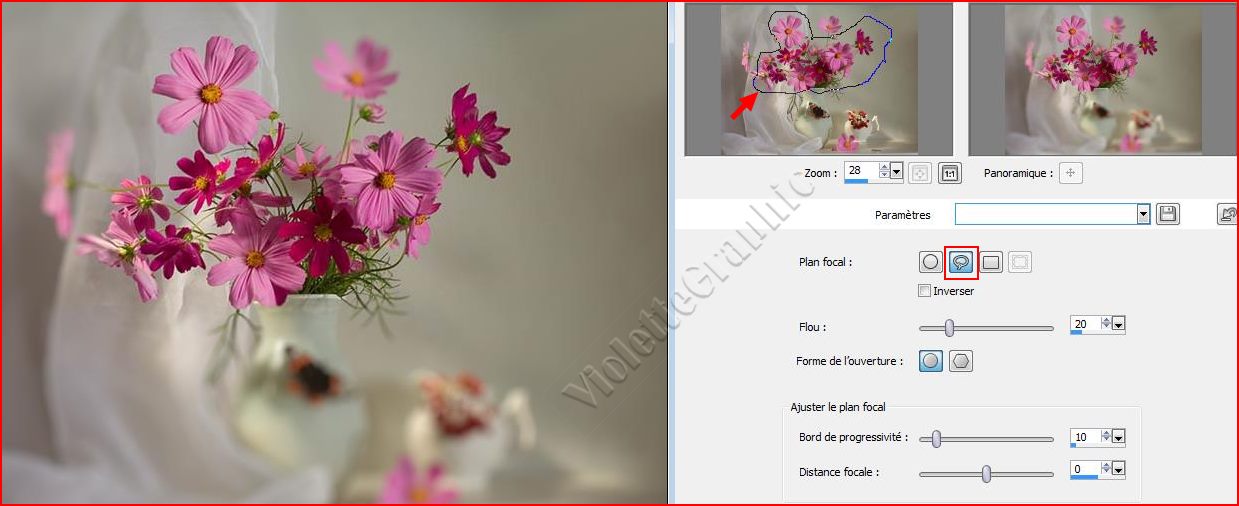Expand the Flou value dropdown arrow
This screenshot has height=506, width=1239.
click(x=1119, y=324)
